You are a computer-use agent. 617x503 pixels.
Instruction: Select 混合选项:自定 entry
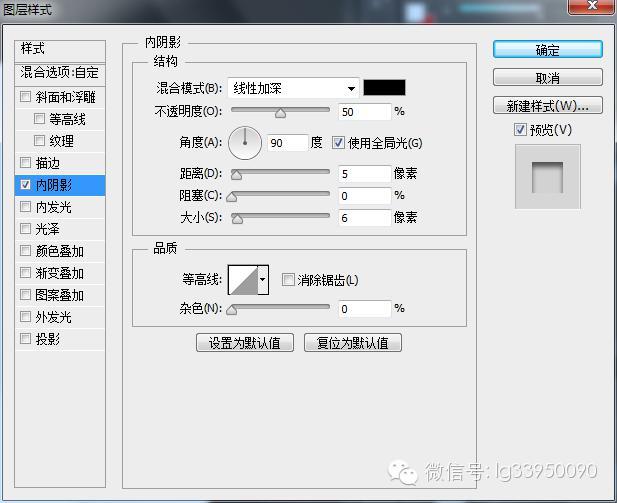pos(60,73)
